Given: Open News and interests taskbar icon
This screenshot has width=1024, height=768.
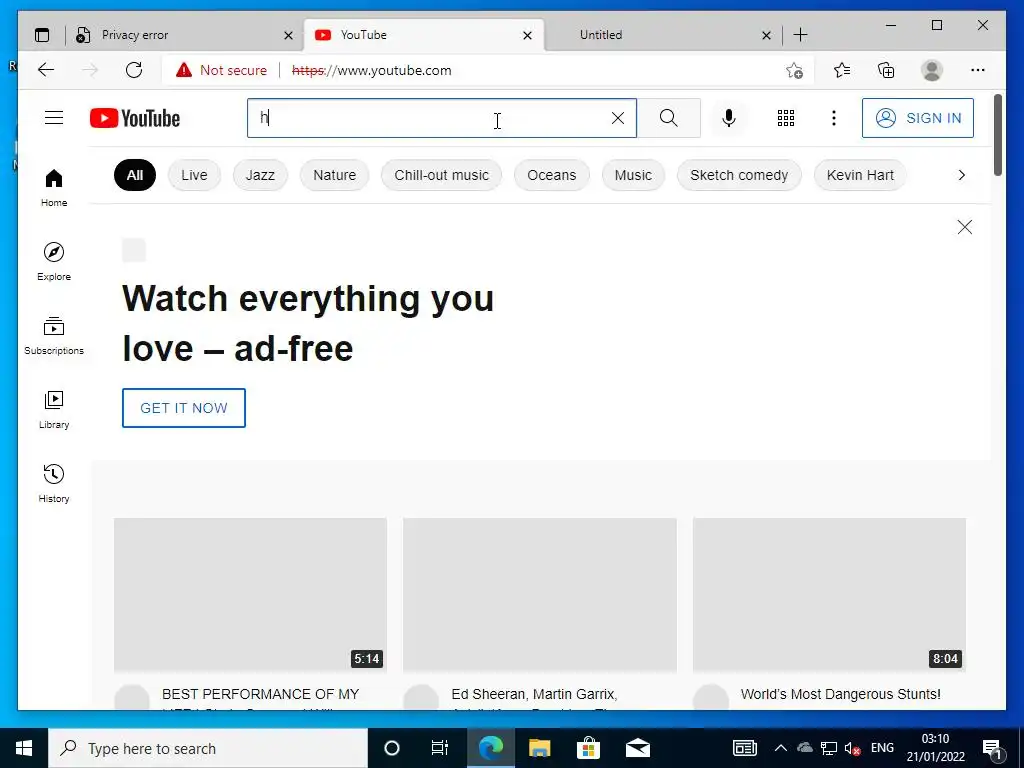Looking at the screenshot, I should pyautogui.click(x=744, y=748).
